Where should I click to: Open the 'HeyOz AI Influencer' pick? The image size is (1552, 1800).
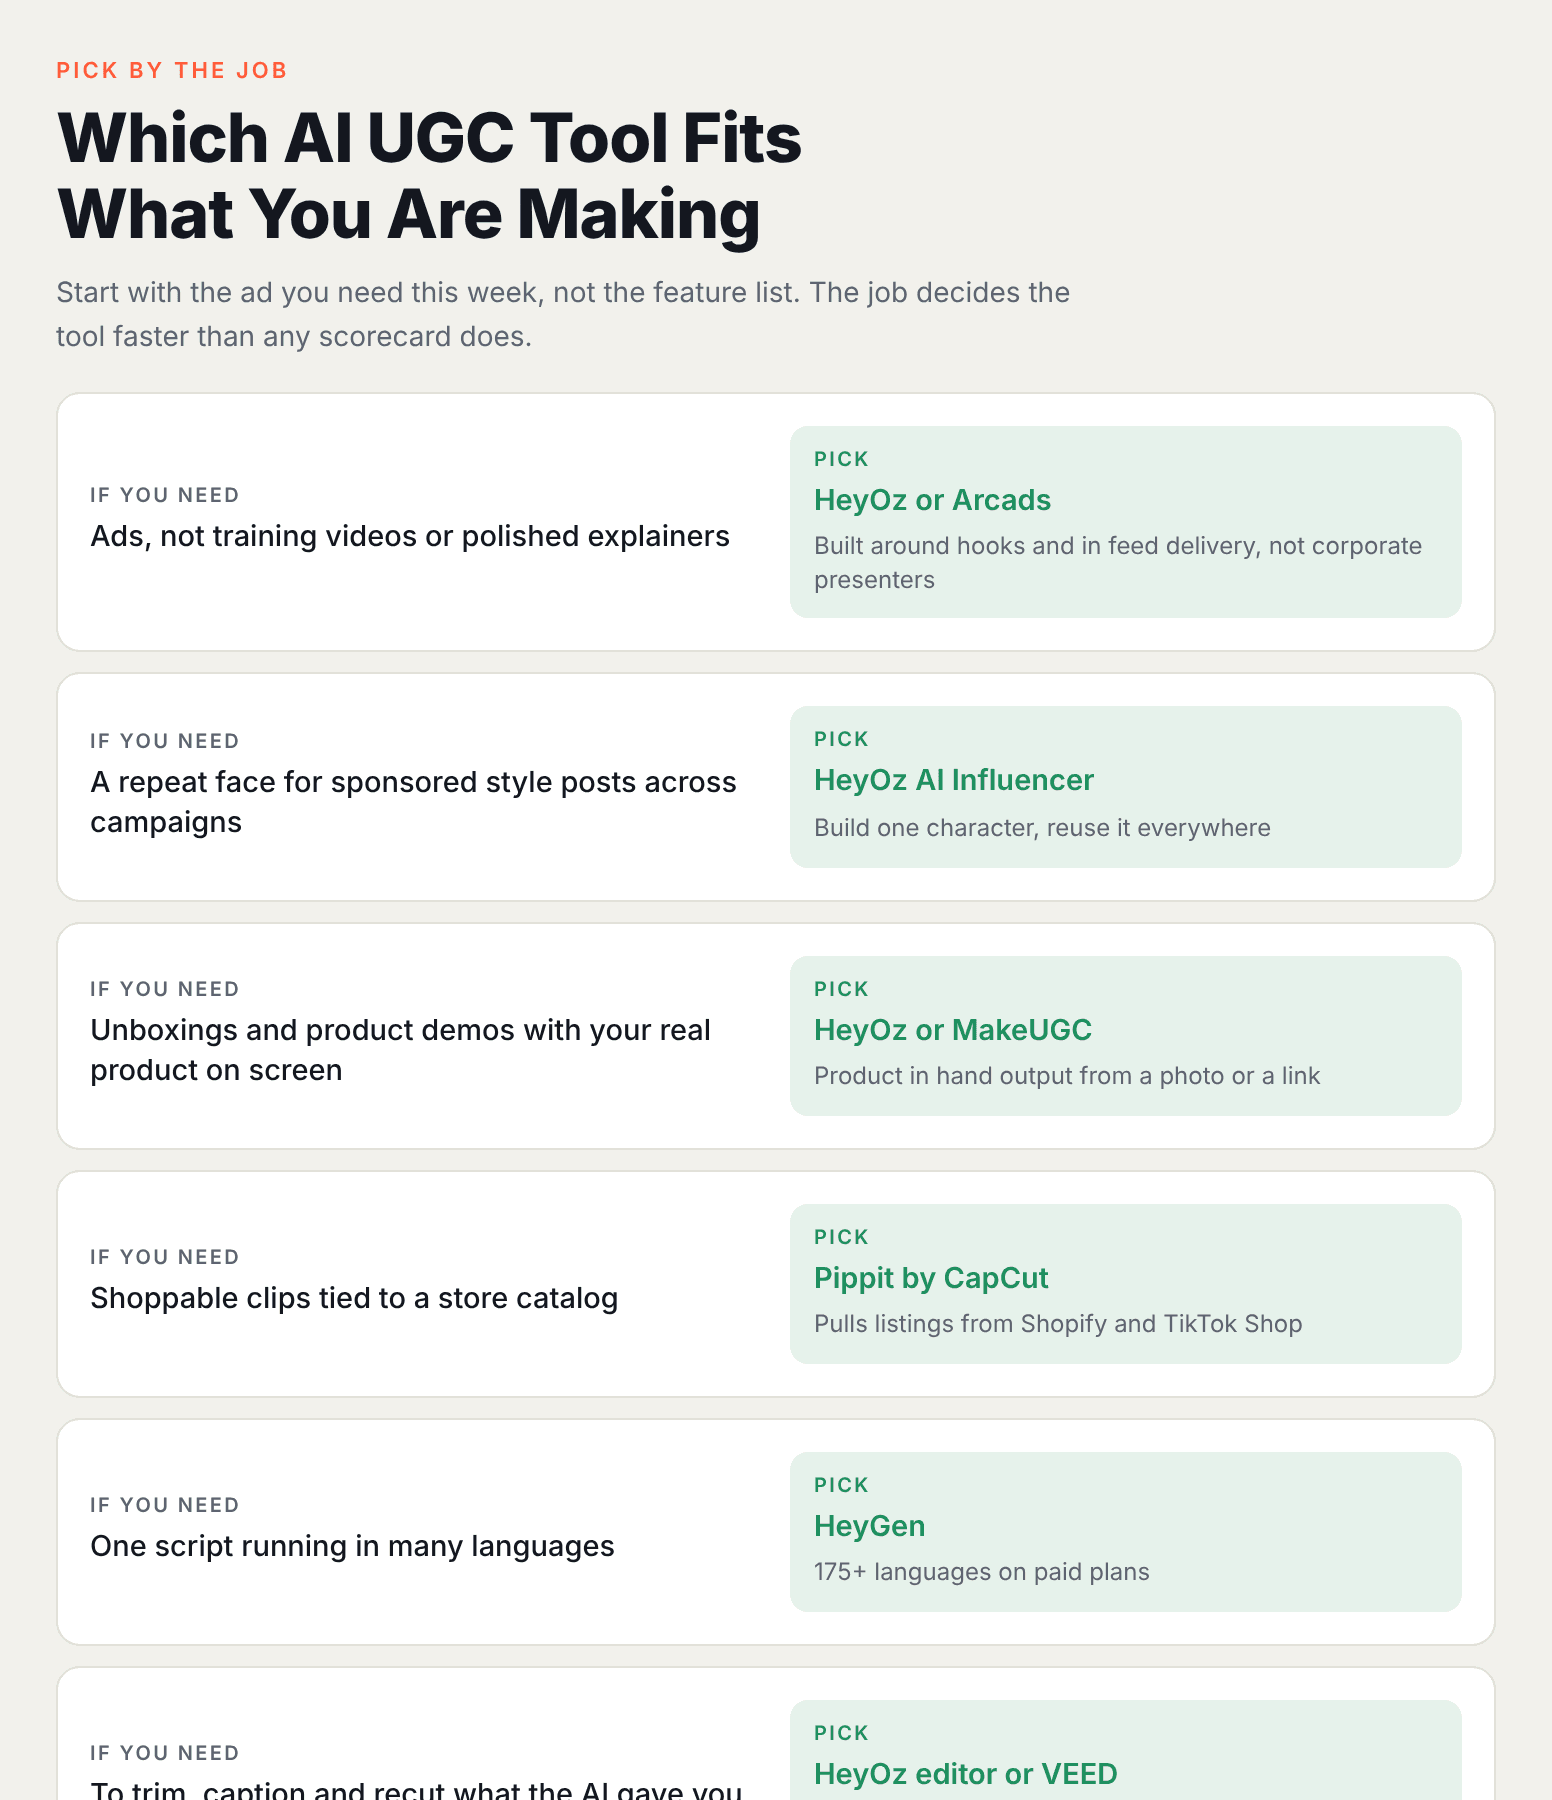pyautogui.click(x=954, y=780)
